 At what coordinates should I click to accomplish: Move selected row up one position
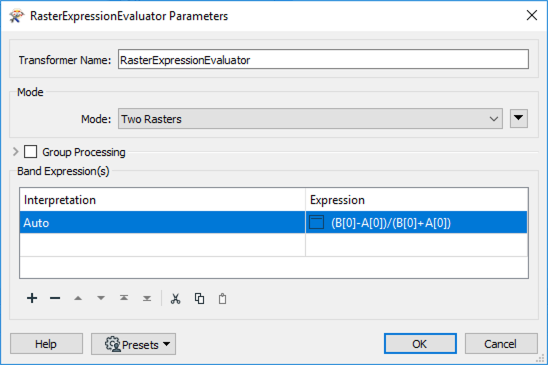click(x=78, y=298)
